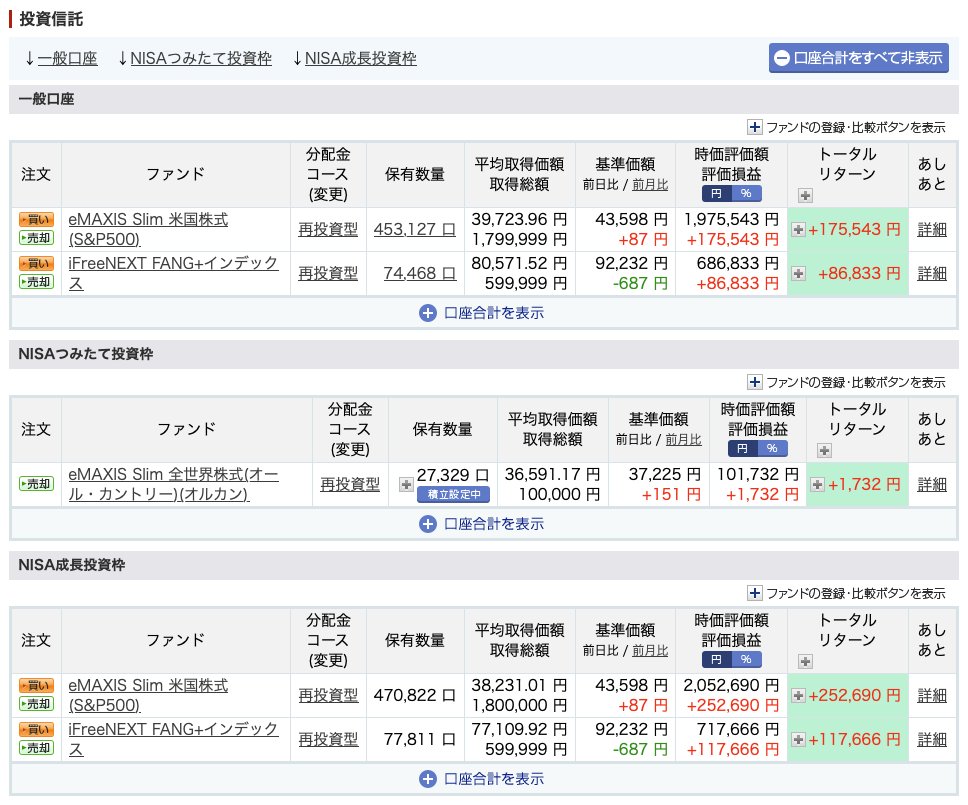Click 再投資型 for iFreeNEXT FANG+ in NISA成長投資枠
This screenshot has height=805, width=968.
328,740
